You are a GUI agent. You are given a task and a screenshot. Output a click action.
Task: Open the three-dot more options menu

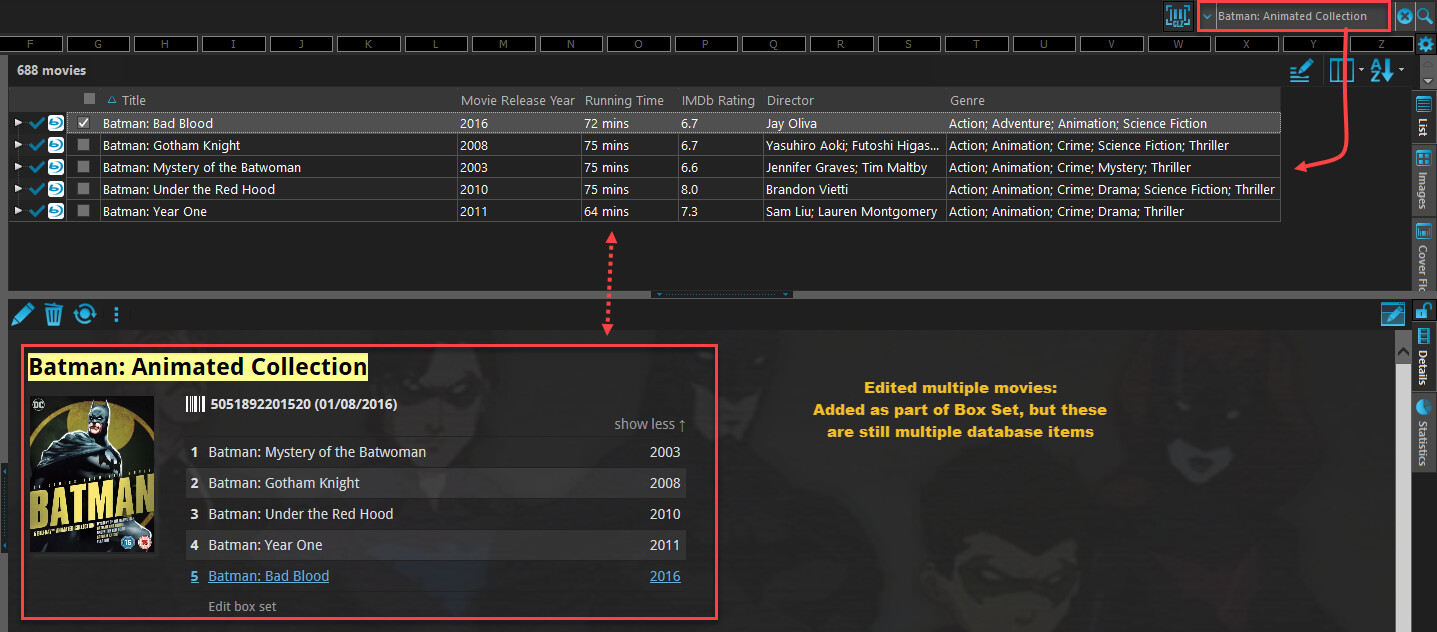point(116,315)
